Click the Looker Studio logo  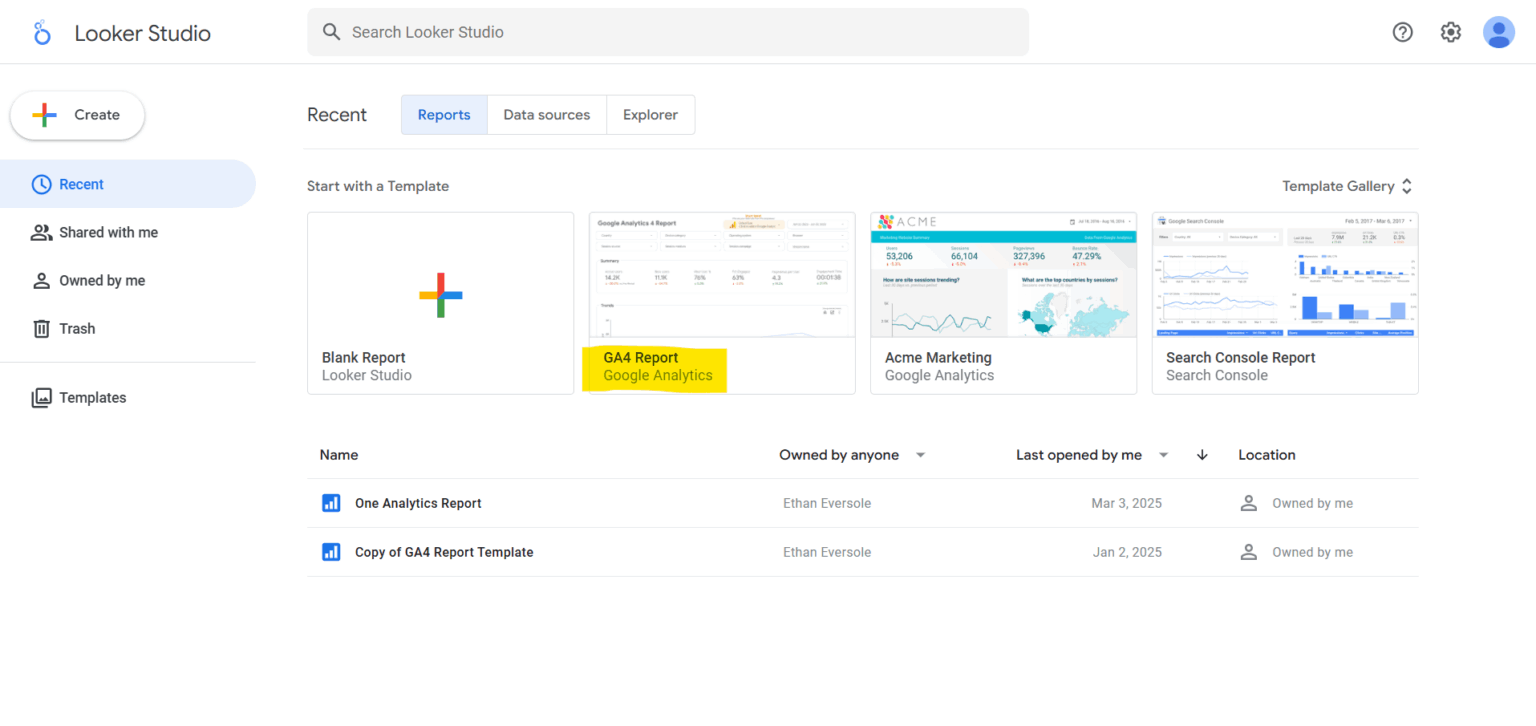pos(41,32)
